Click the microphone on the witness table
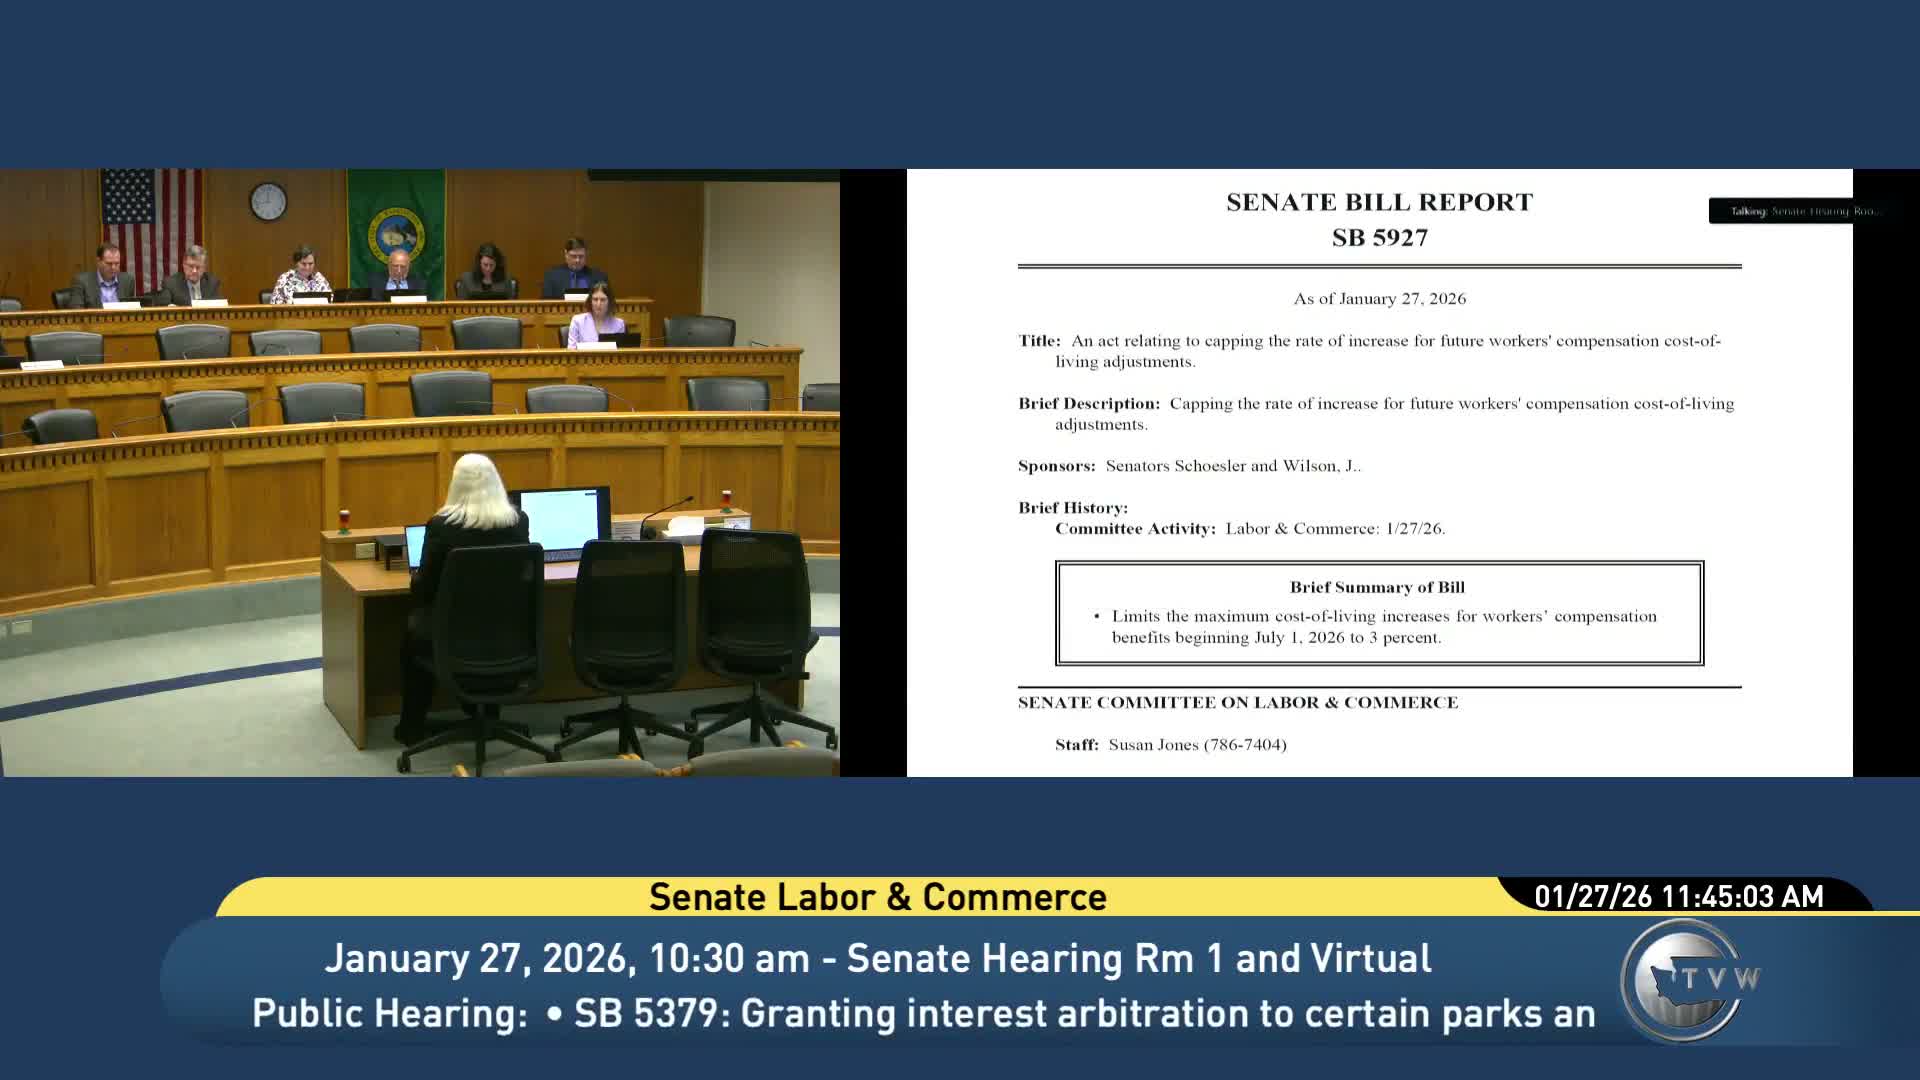This screenshot has width=1920, height=1080. click(x=668, y=511)
